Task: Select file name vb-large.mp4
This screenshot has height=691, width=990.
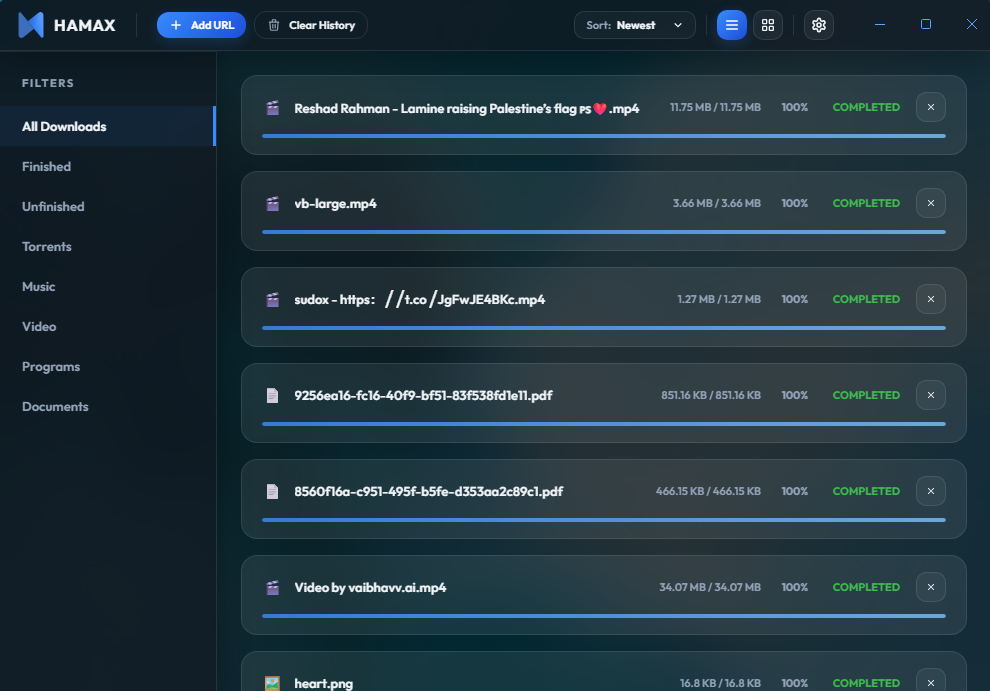Action: pos(335,203)
